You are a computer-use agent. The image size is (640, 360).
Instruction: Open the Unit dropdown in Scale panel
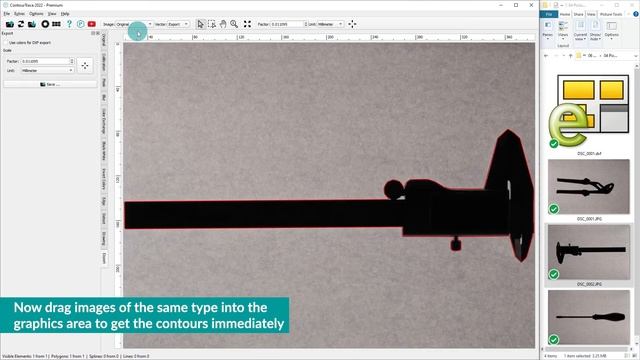(48, 71)
